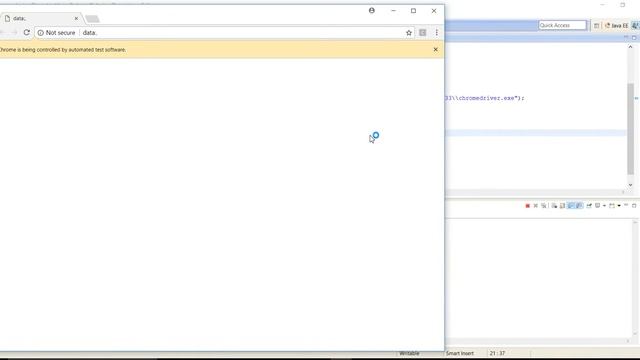Remove all terminated launches in the Console
640x360 pixels.
tap(544, 206)
